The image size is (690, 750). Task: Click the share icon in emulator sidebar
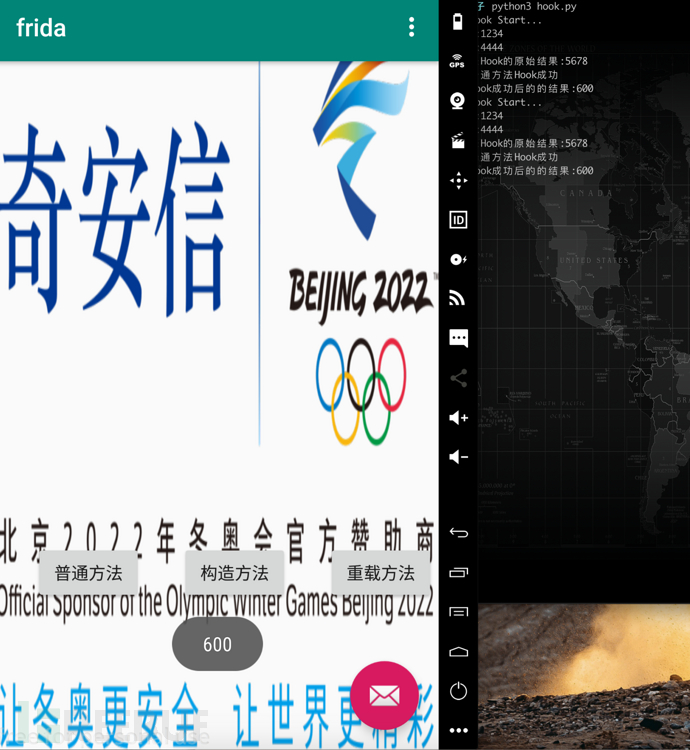(x=458, y=378)
